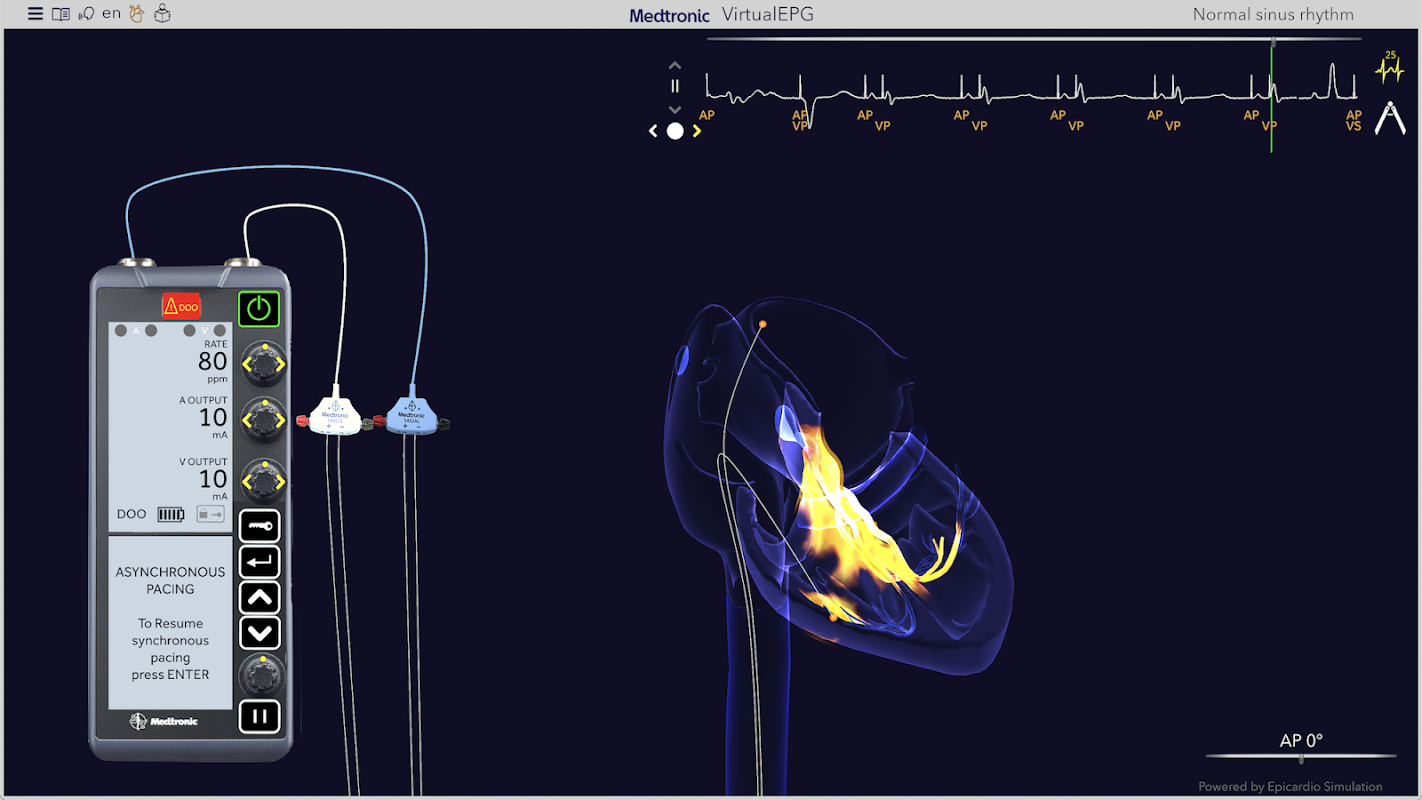Click the white ventricular lead connector block

337,415
